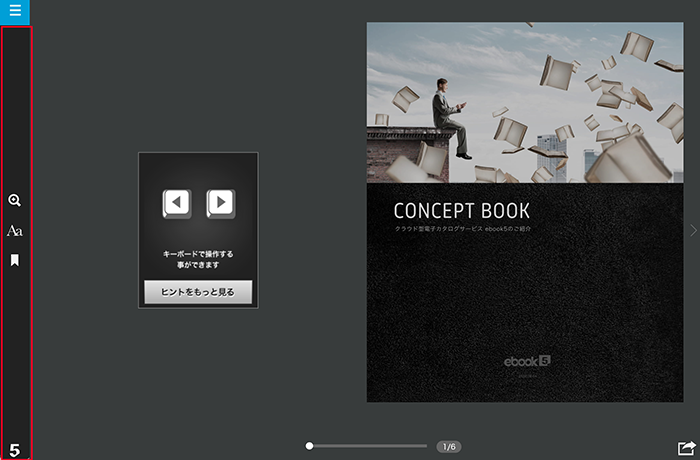Viewport: 700px width, 460px height.
Task: Click the middle of the page slider track
Action: tap(368, 446)
